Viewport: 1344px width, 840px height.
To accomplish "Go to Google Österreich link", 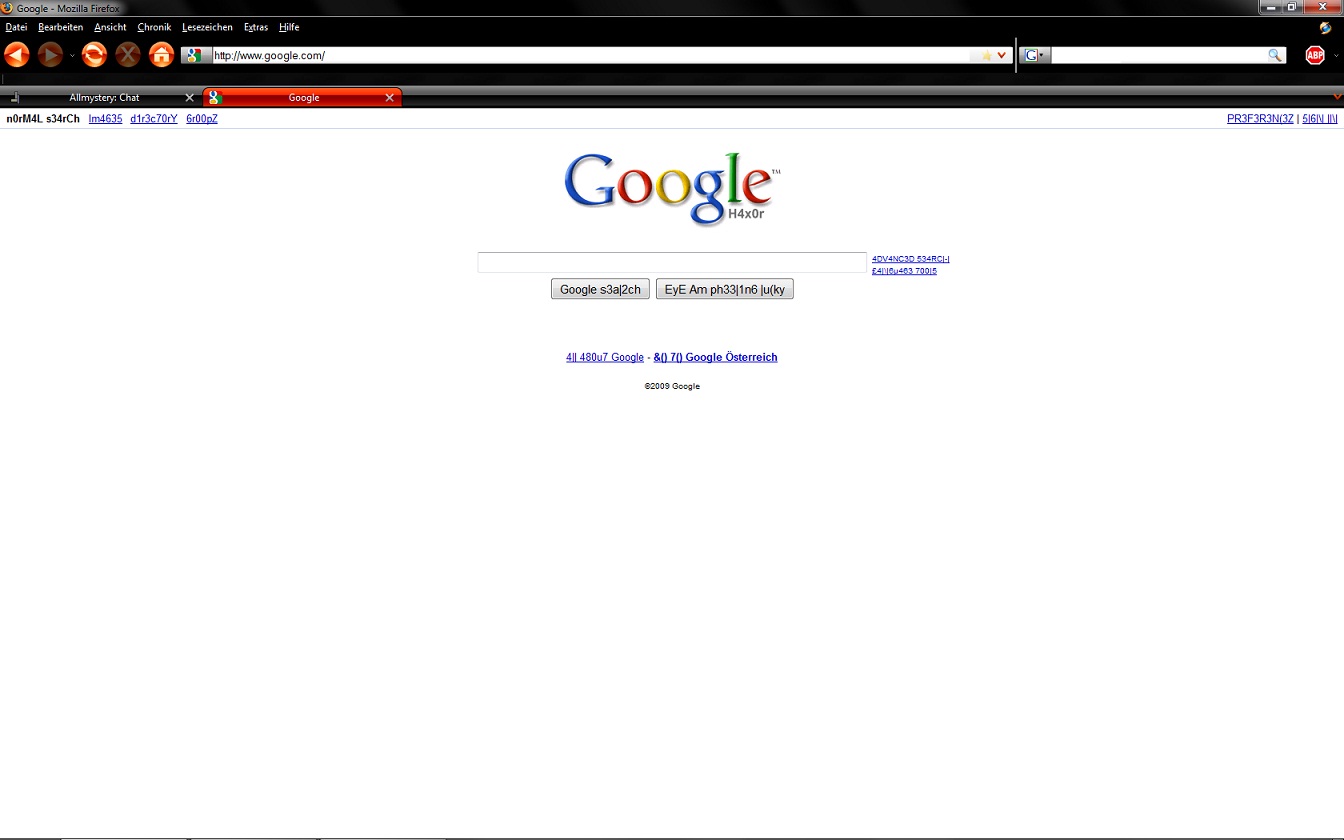I will click(x=715, y=357).
